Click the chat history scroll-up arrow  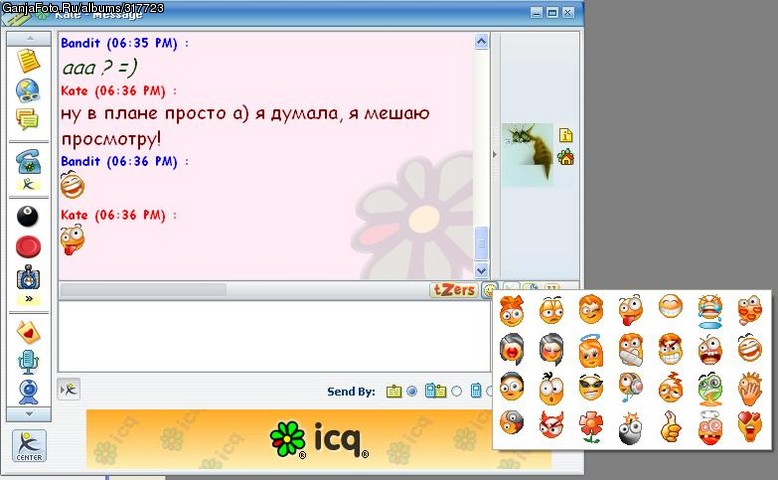pyautogui.click(x=481, y=42)
